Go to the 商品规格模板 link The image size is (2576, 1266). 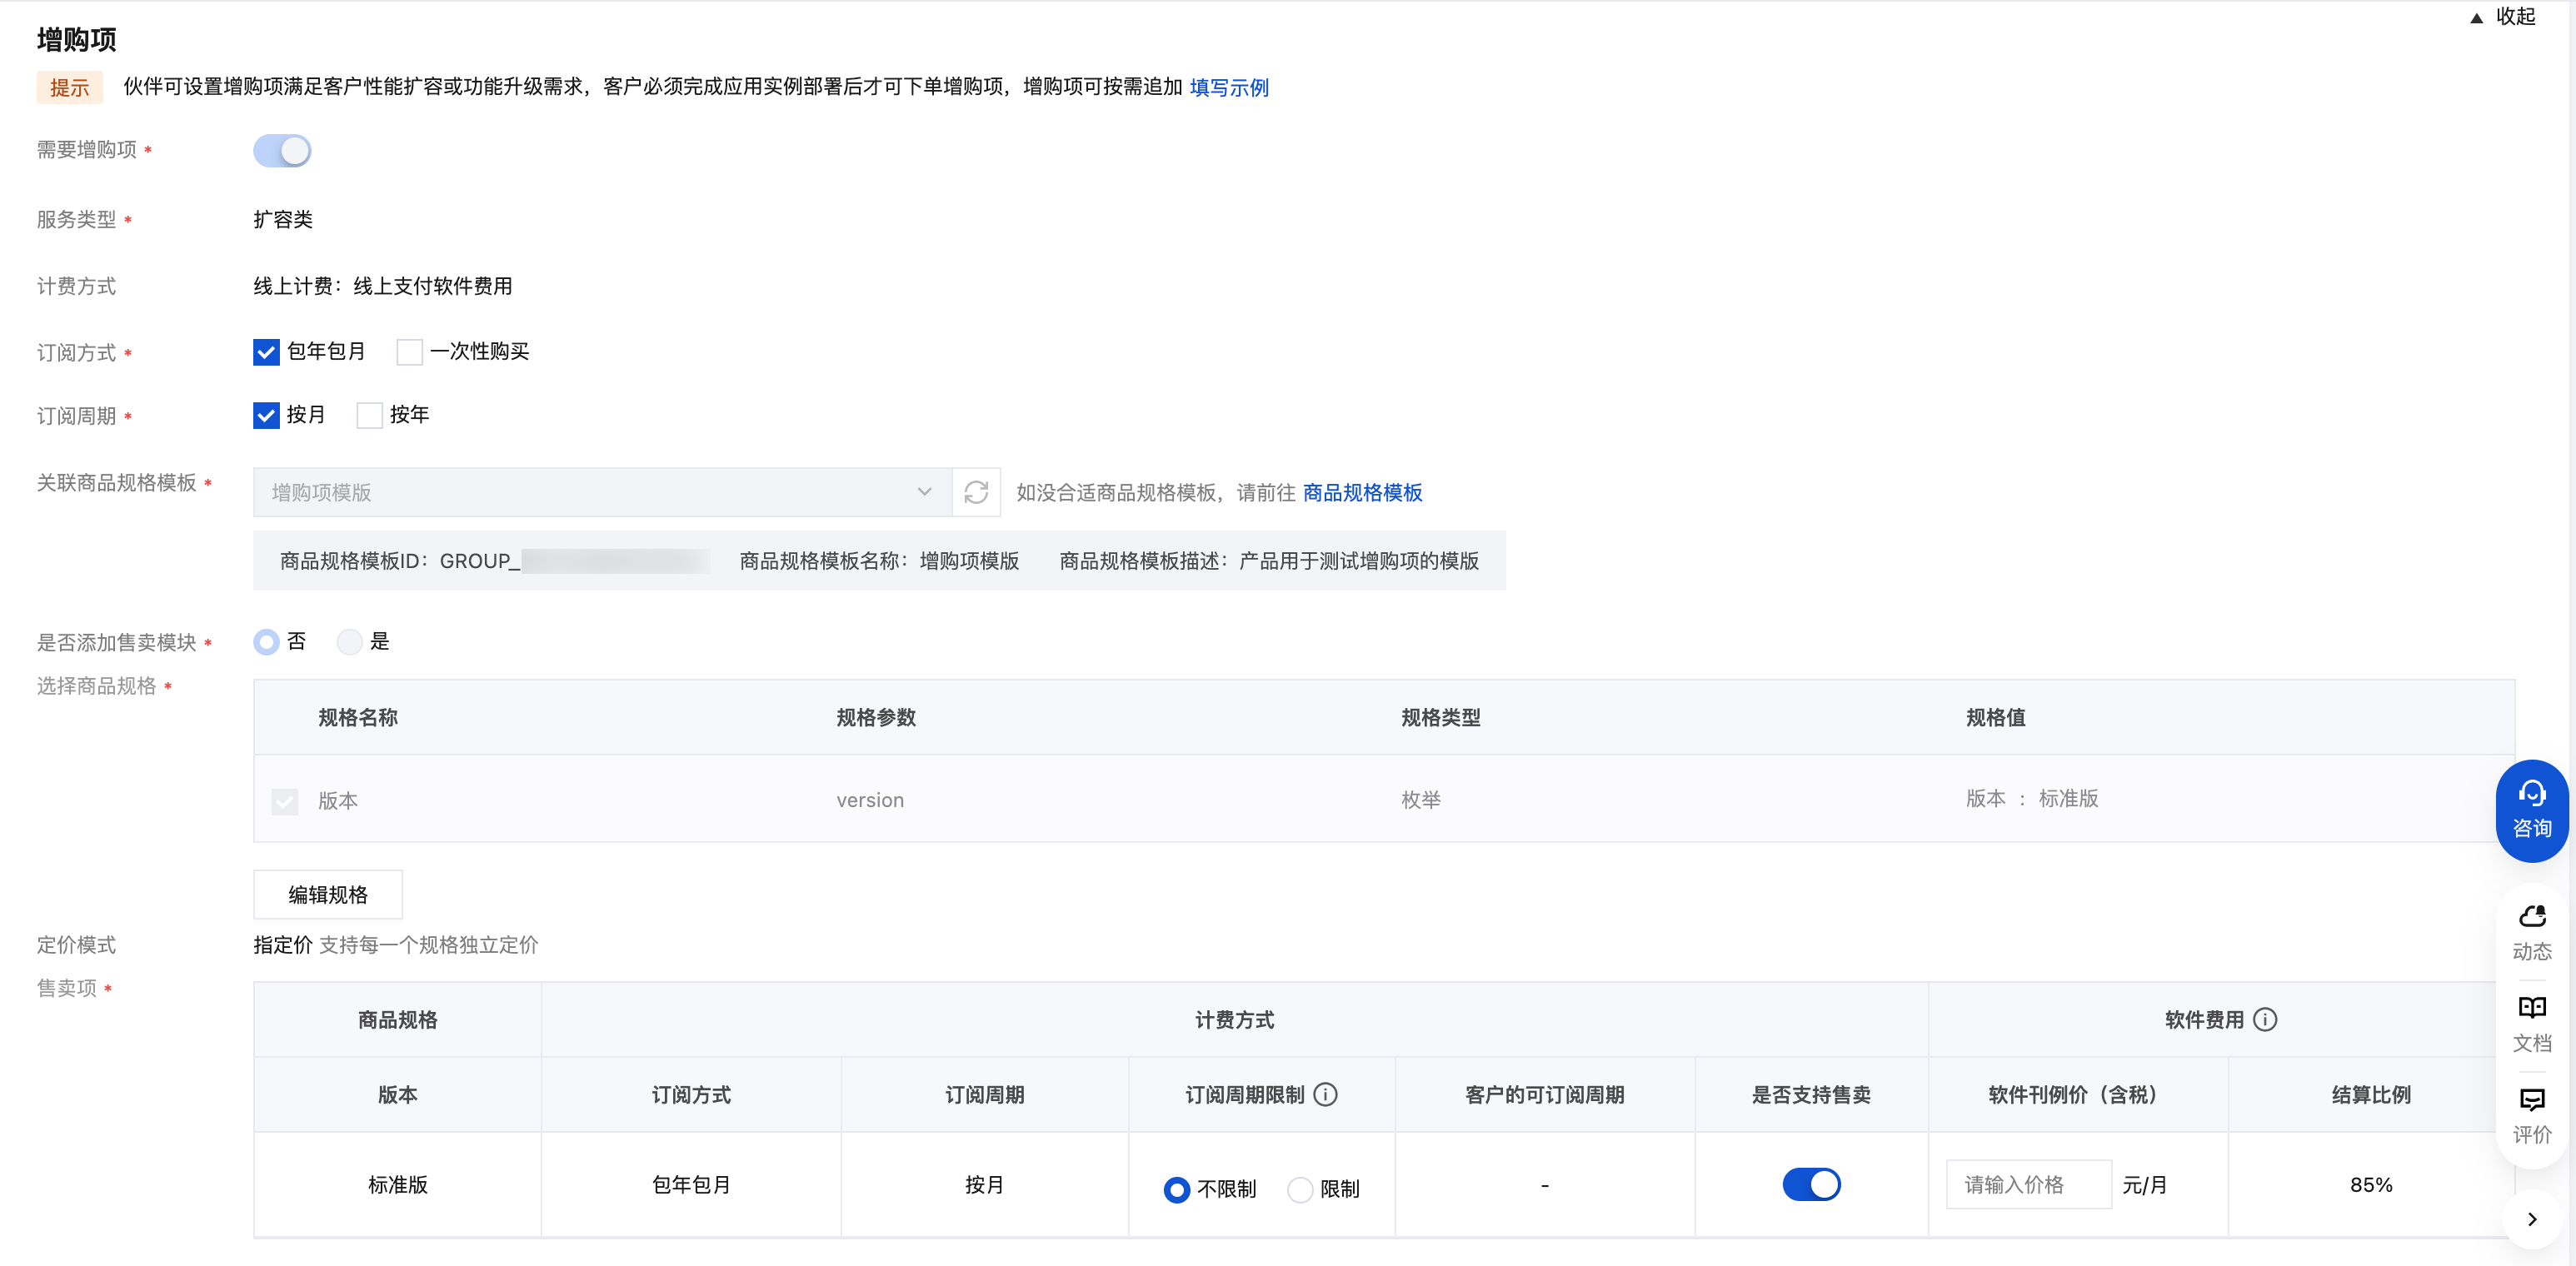tap(1362, 492)
